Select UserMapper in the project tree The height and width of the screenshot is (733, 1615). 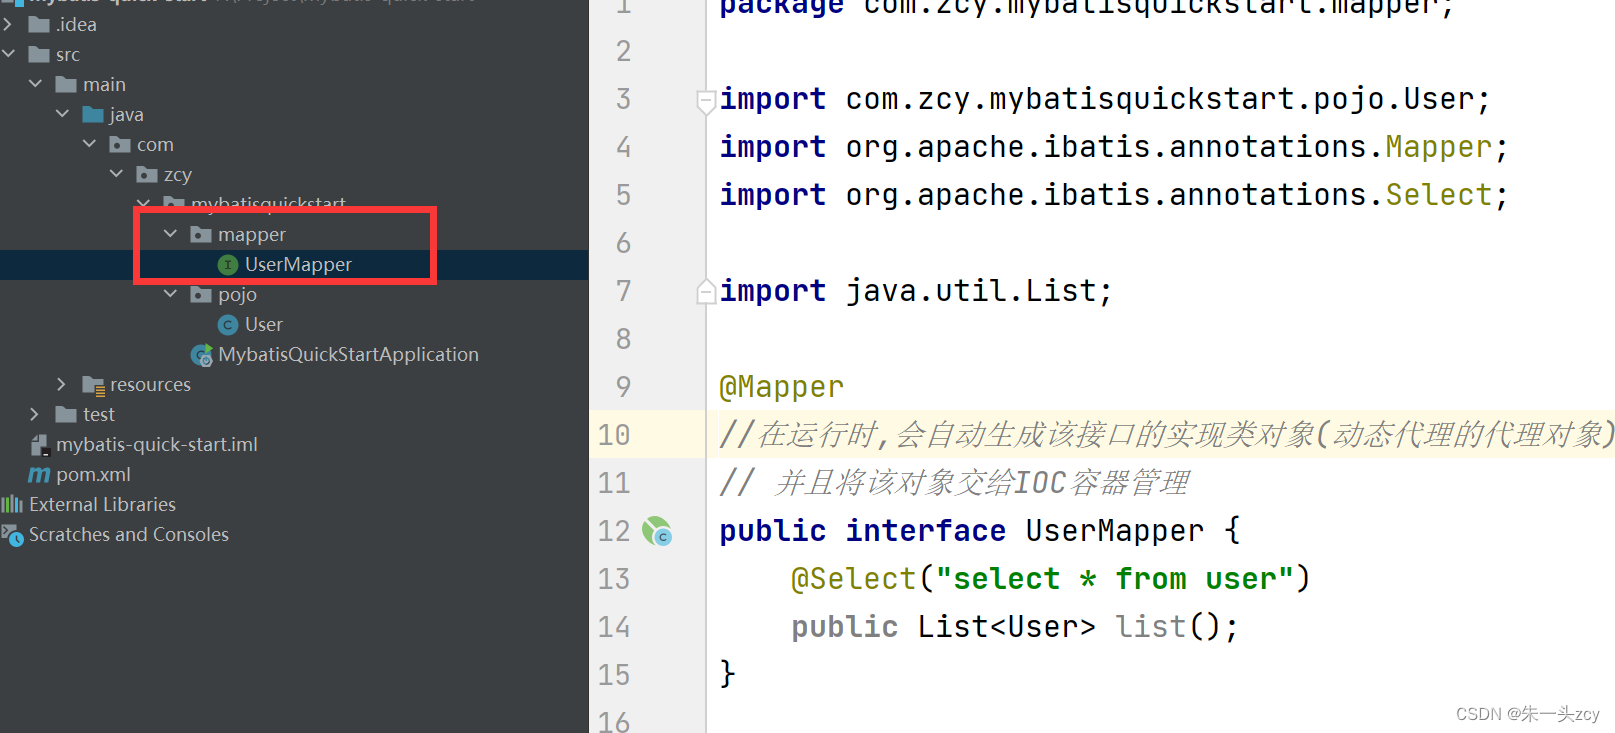tap(298, 264)
